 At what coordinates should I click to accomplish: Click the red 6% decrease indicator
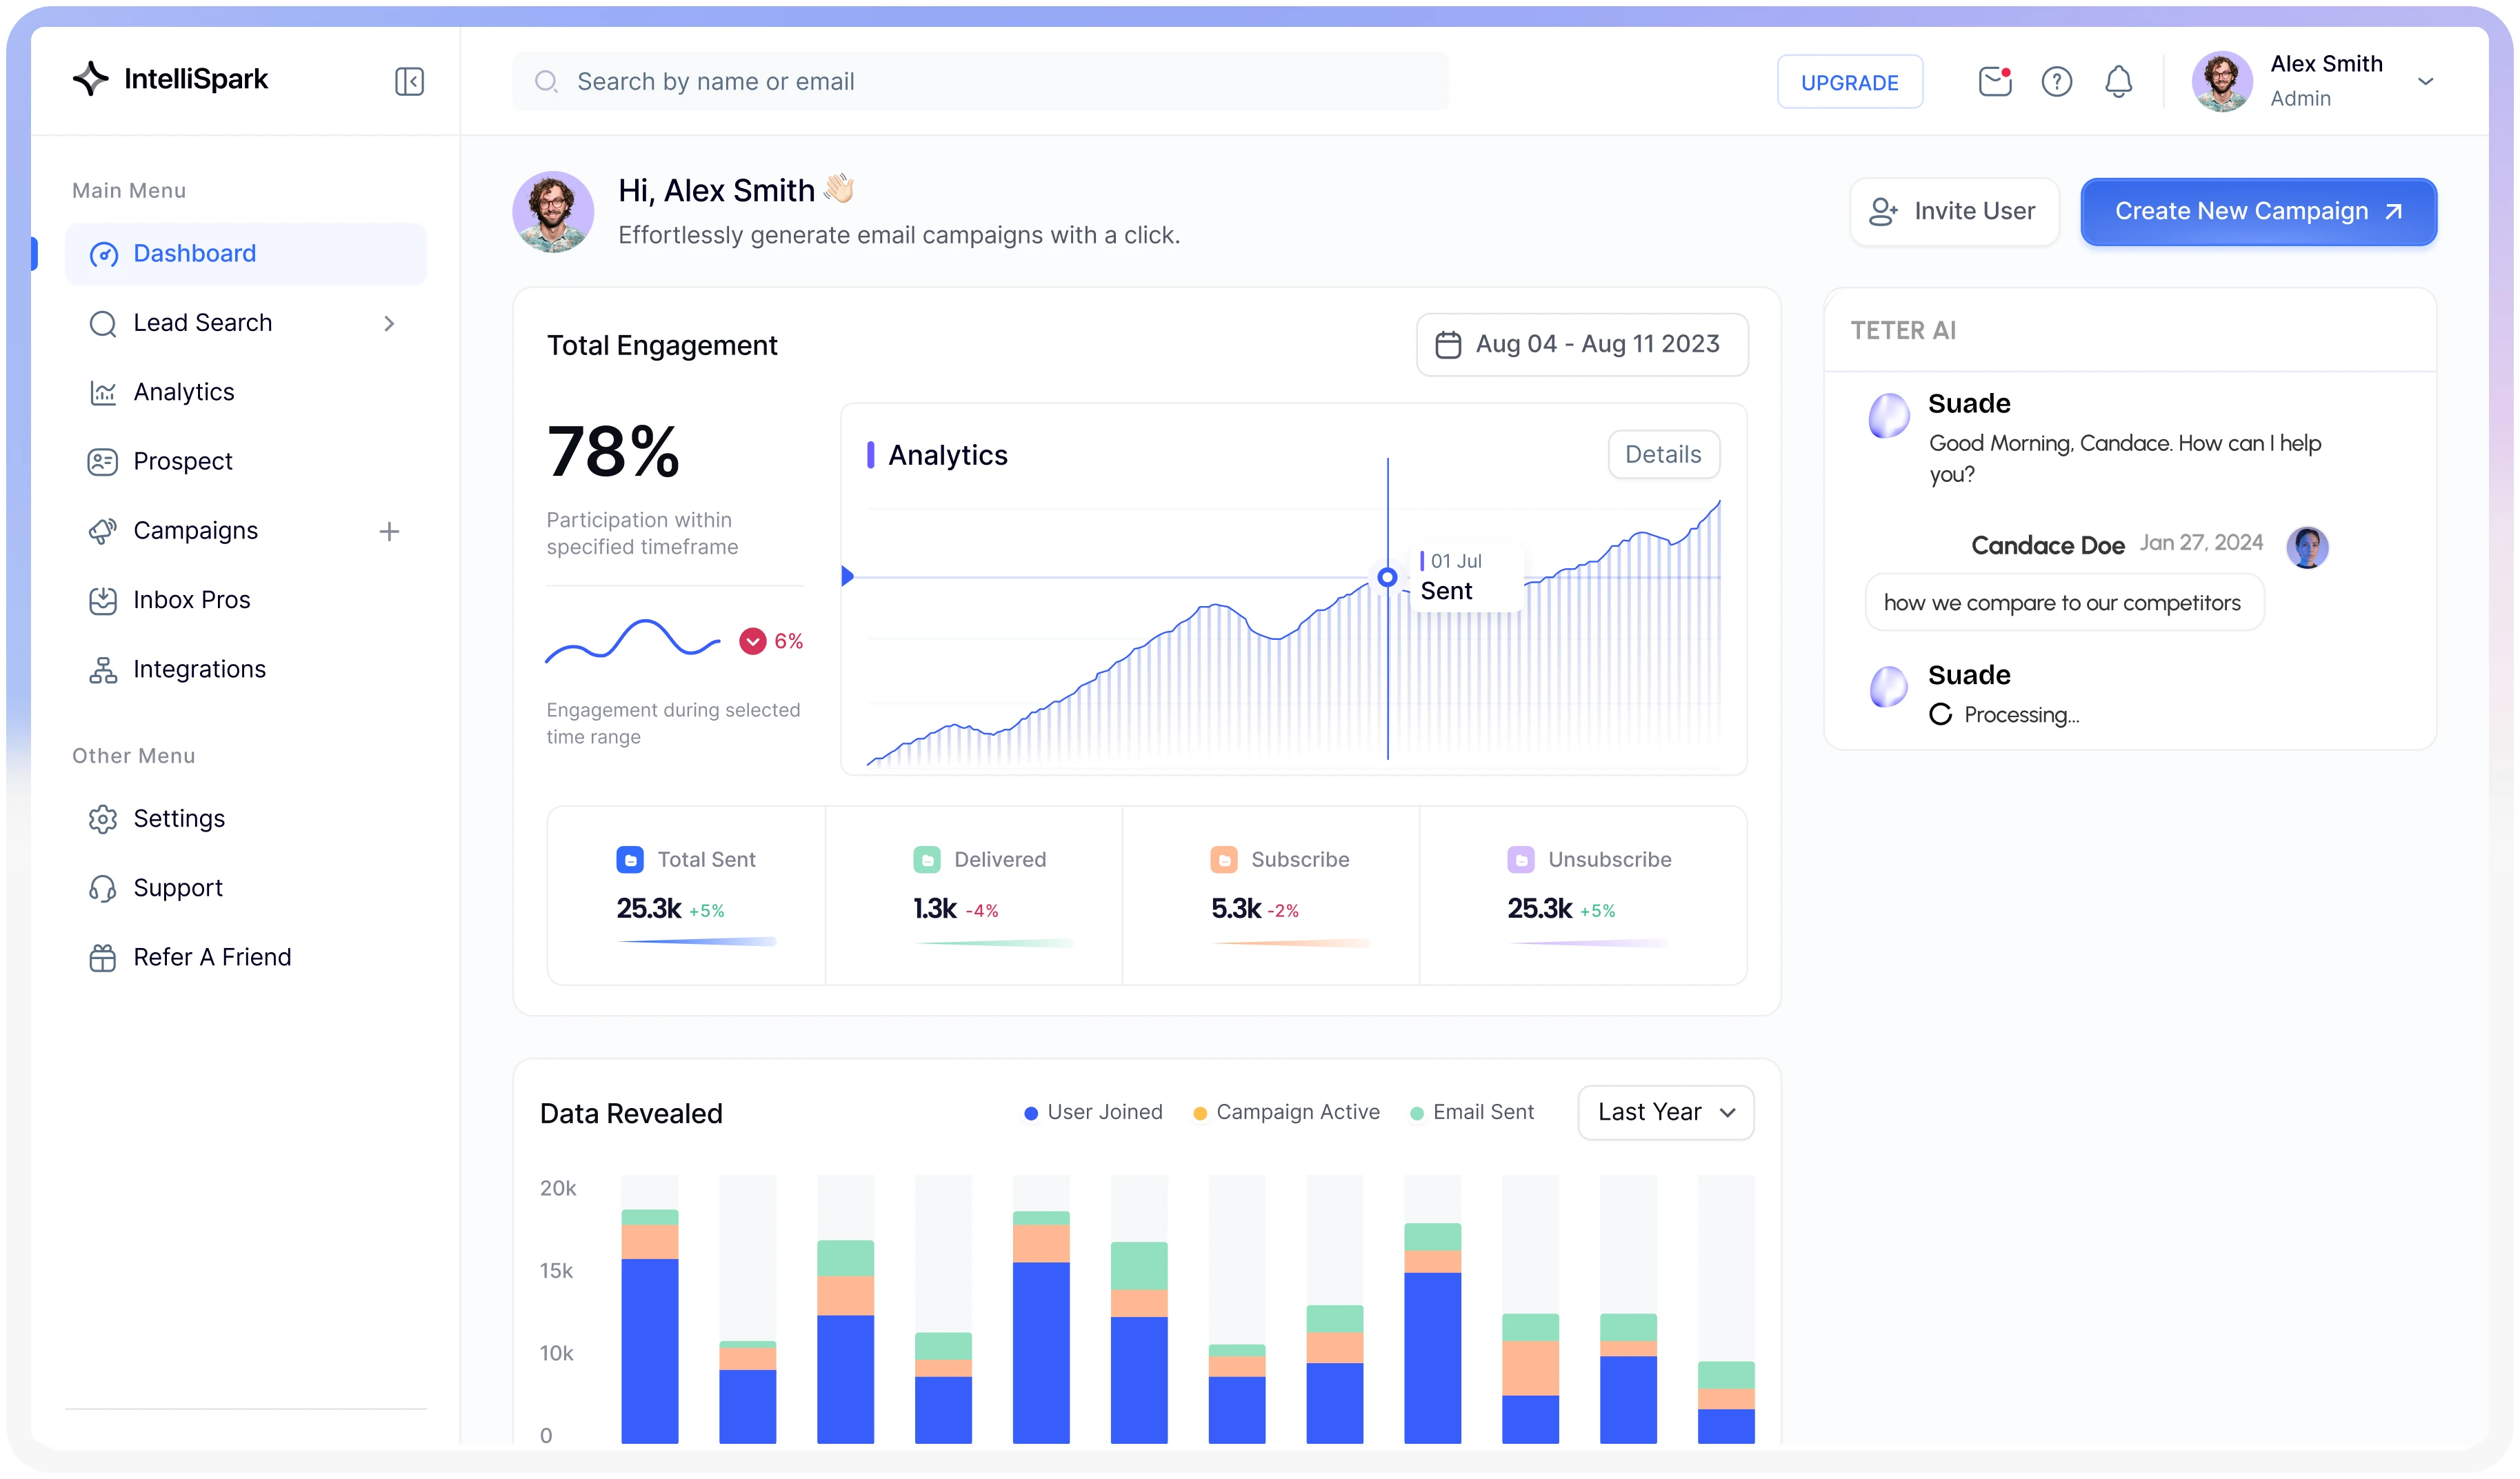point(752,641)
